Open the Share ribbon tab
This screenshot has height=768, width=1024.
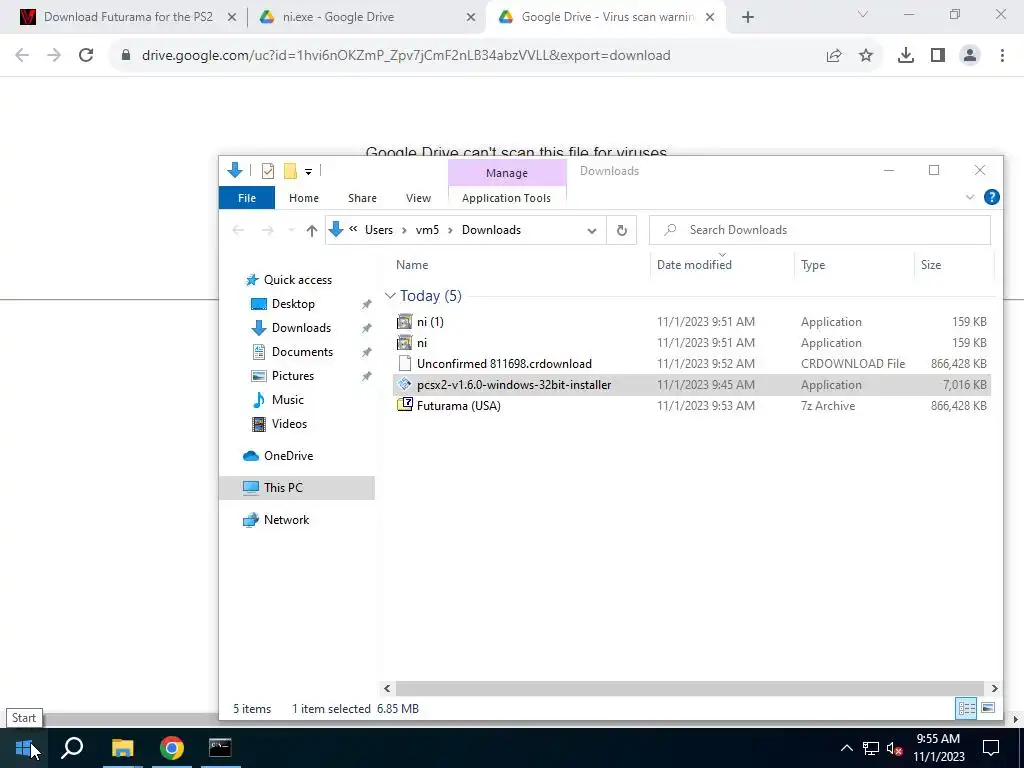(x=362, y=198)
